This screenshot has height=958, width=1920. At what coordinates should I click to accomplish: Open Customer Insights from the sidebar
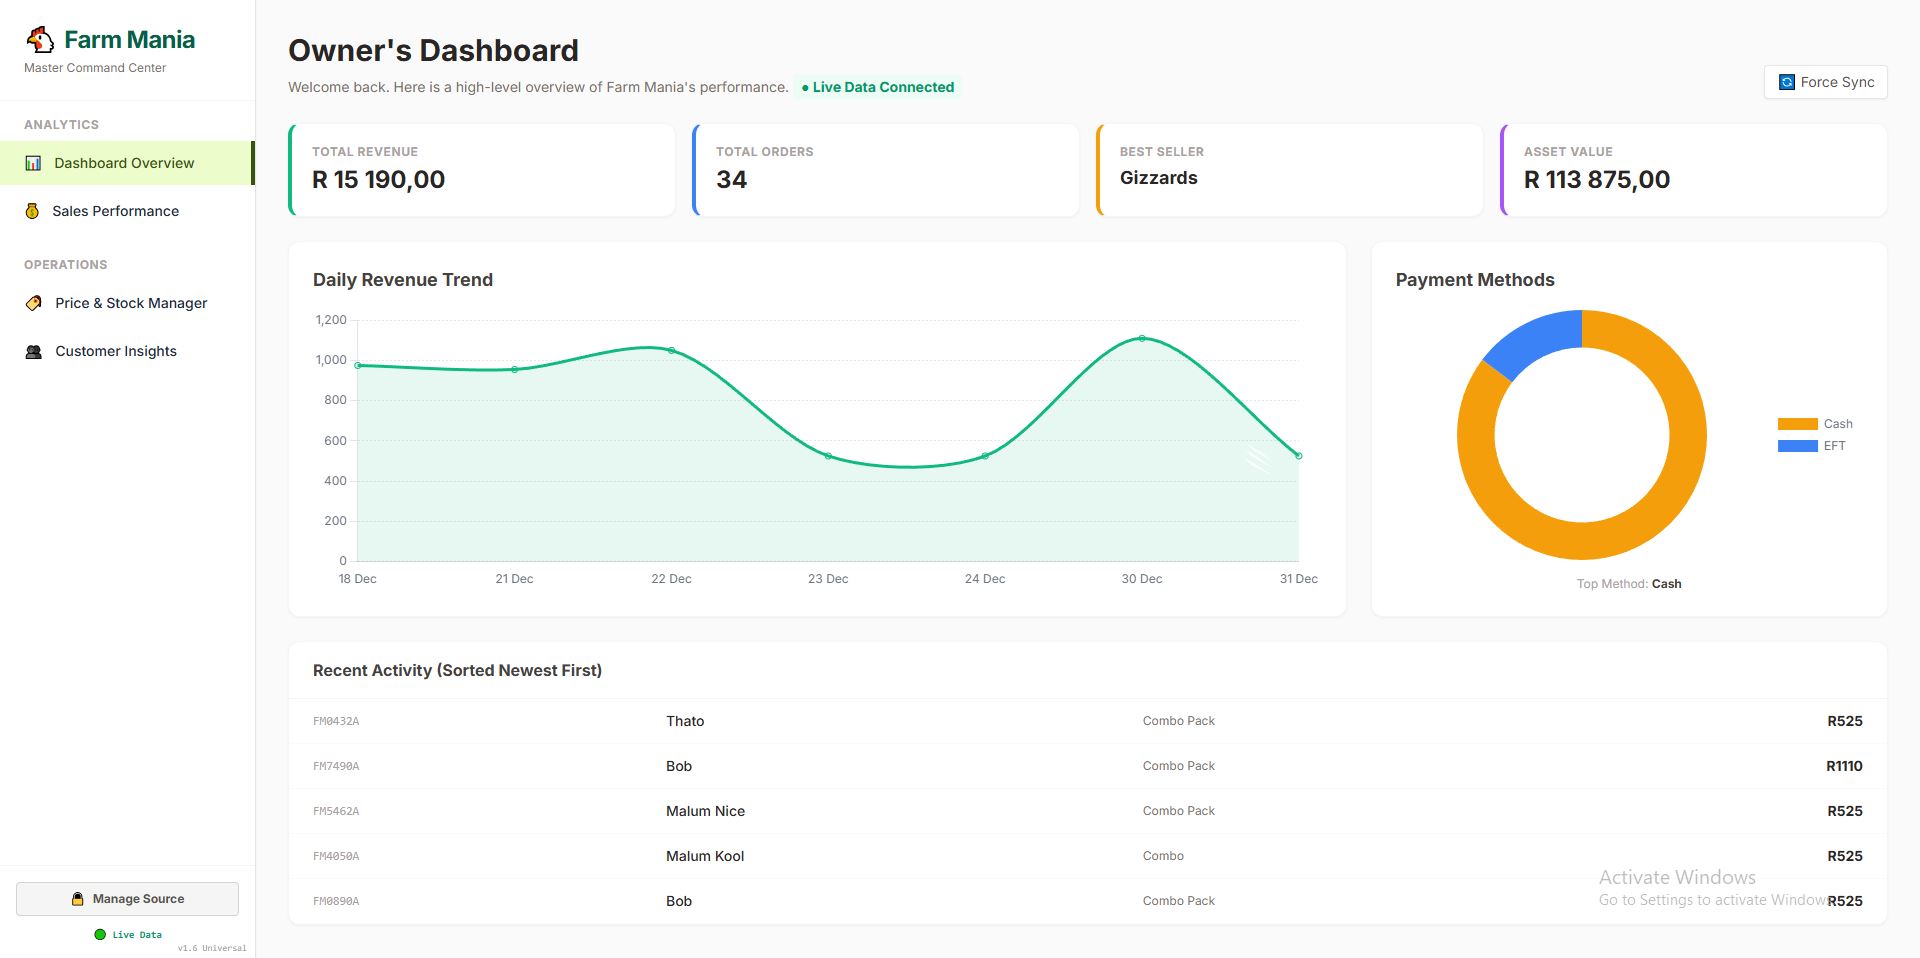pos(115,350)
